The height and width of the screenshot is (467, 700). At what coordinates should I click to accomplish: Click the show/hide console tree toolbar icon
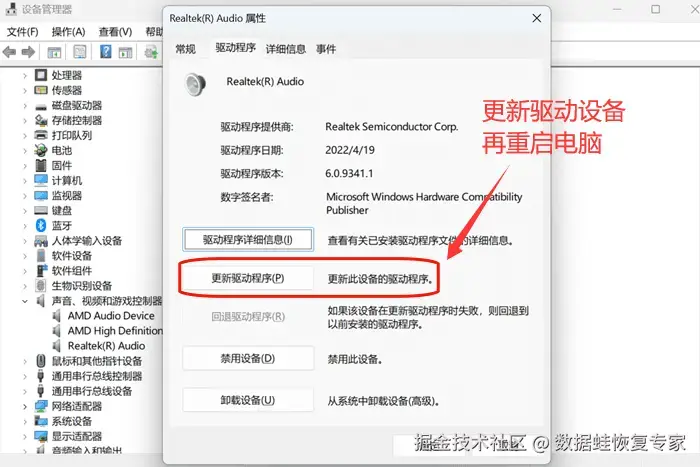(54, 53)
